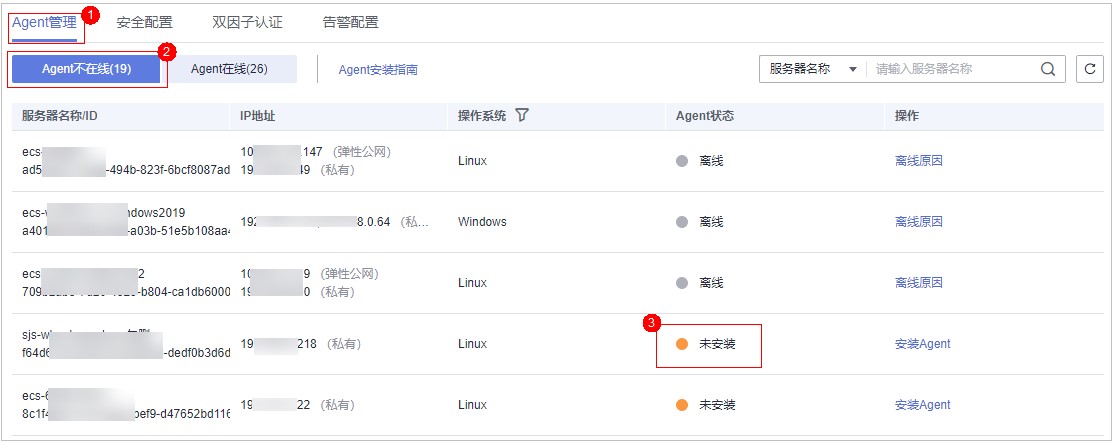Screen dimensions: 1113x443
Task: Click grey status dot in the first row
Action: [x=682, y=160]
